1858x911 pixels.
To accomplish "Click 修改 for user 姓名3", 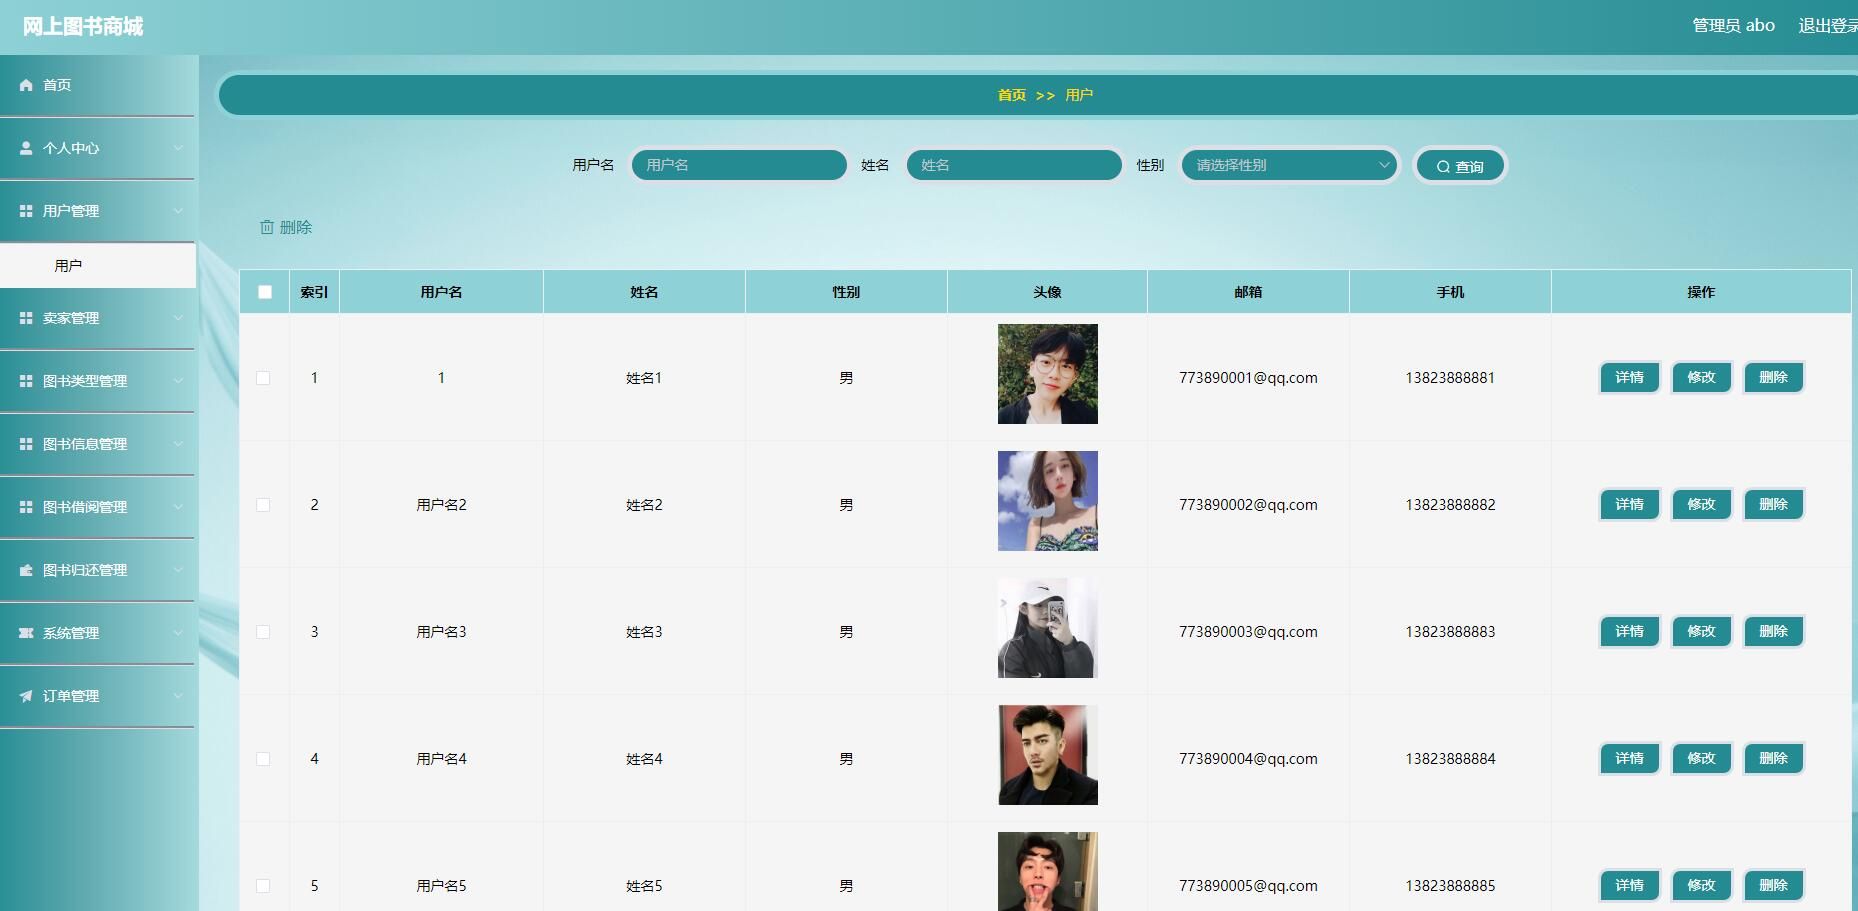I will coord(1701,632).
